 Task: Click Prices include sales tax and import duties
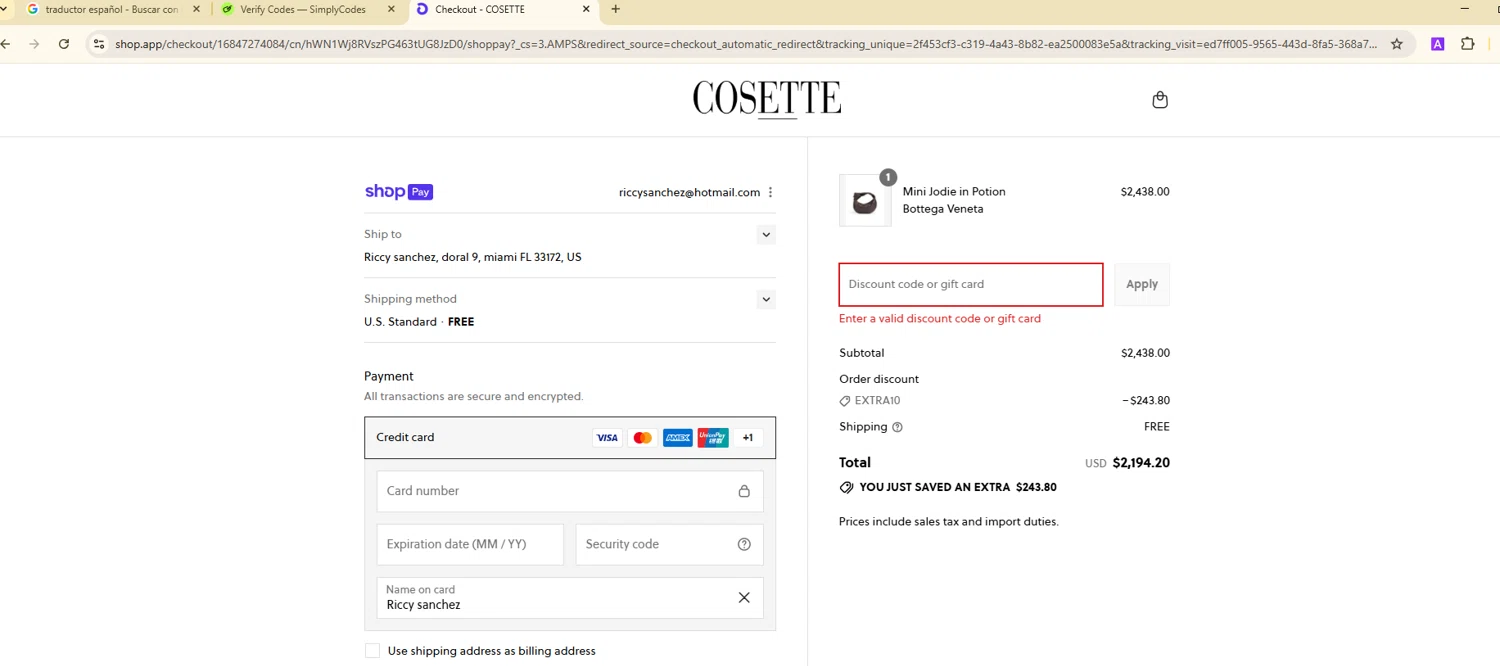click(948, 522)
